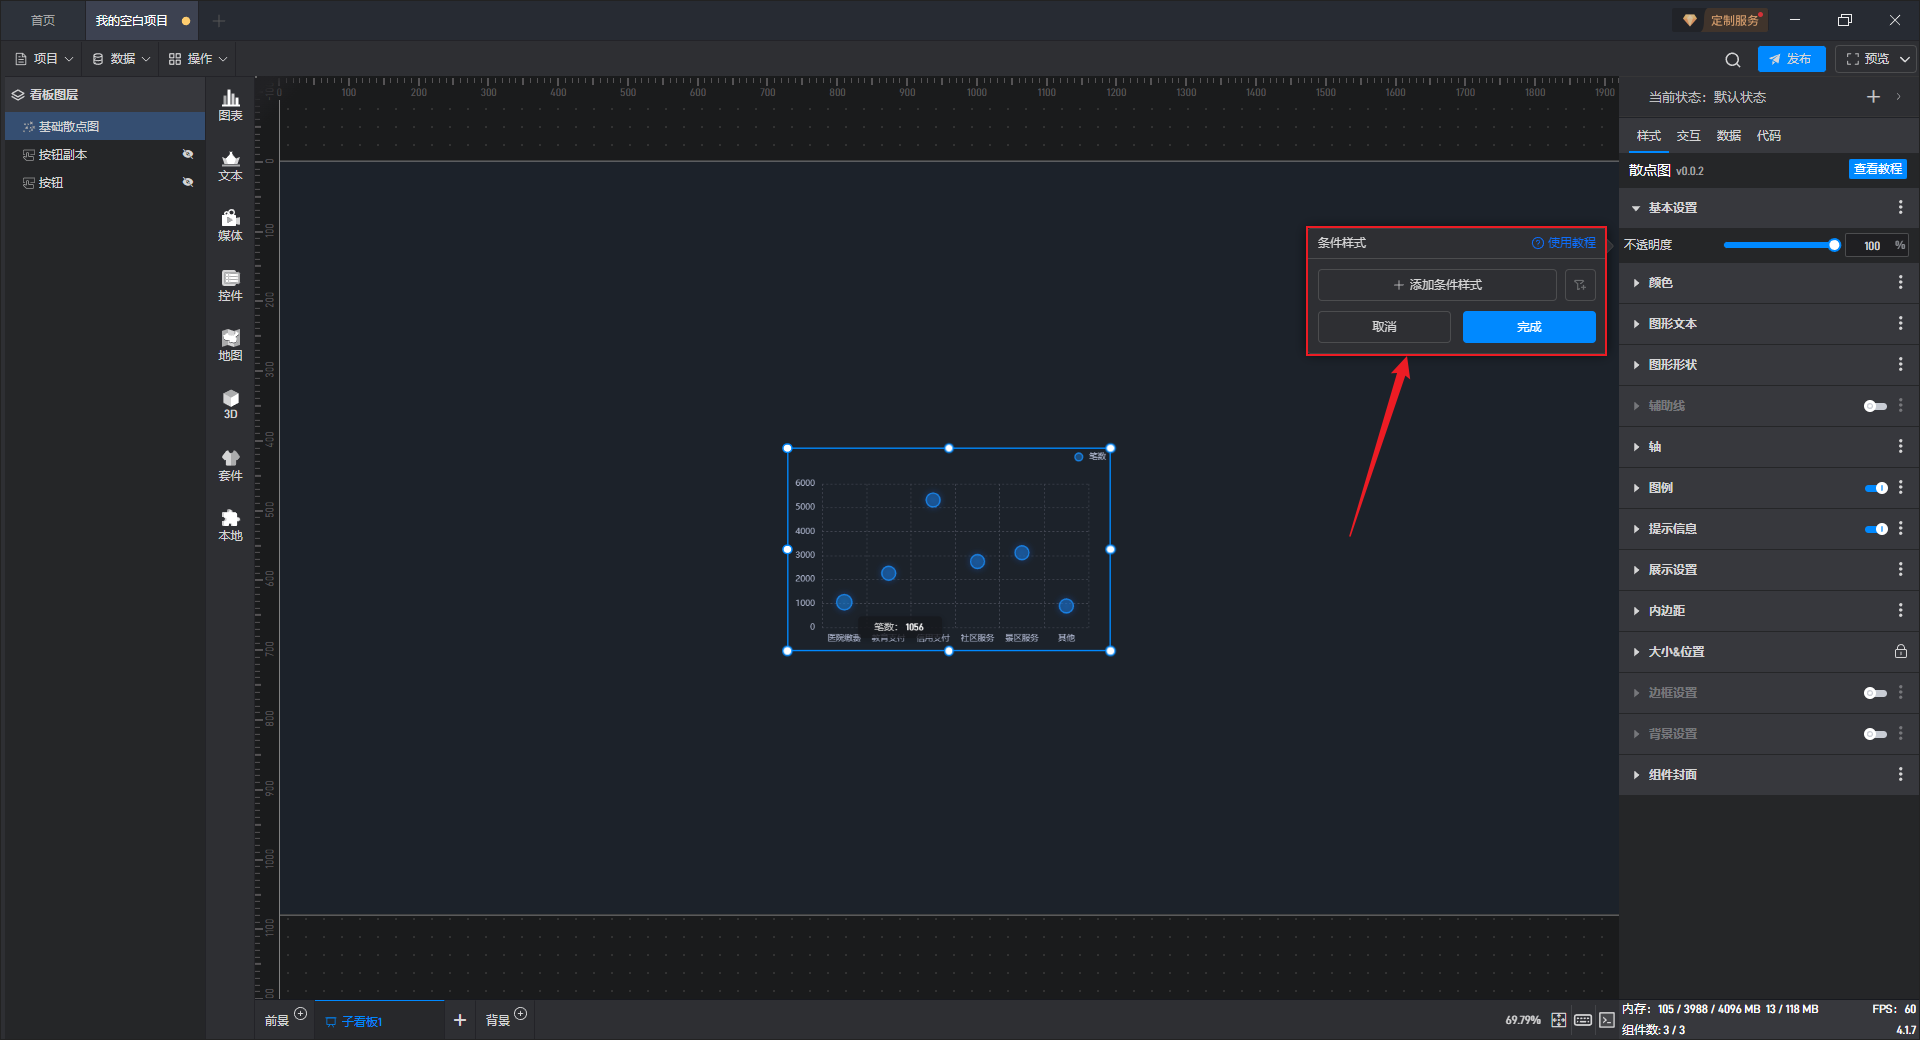
Task: Expand the 图形文本 section
Action: point(1636,324)
